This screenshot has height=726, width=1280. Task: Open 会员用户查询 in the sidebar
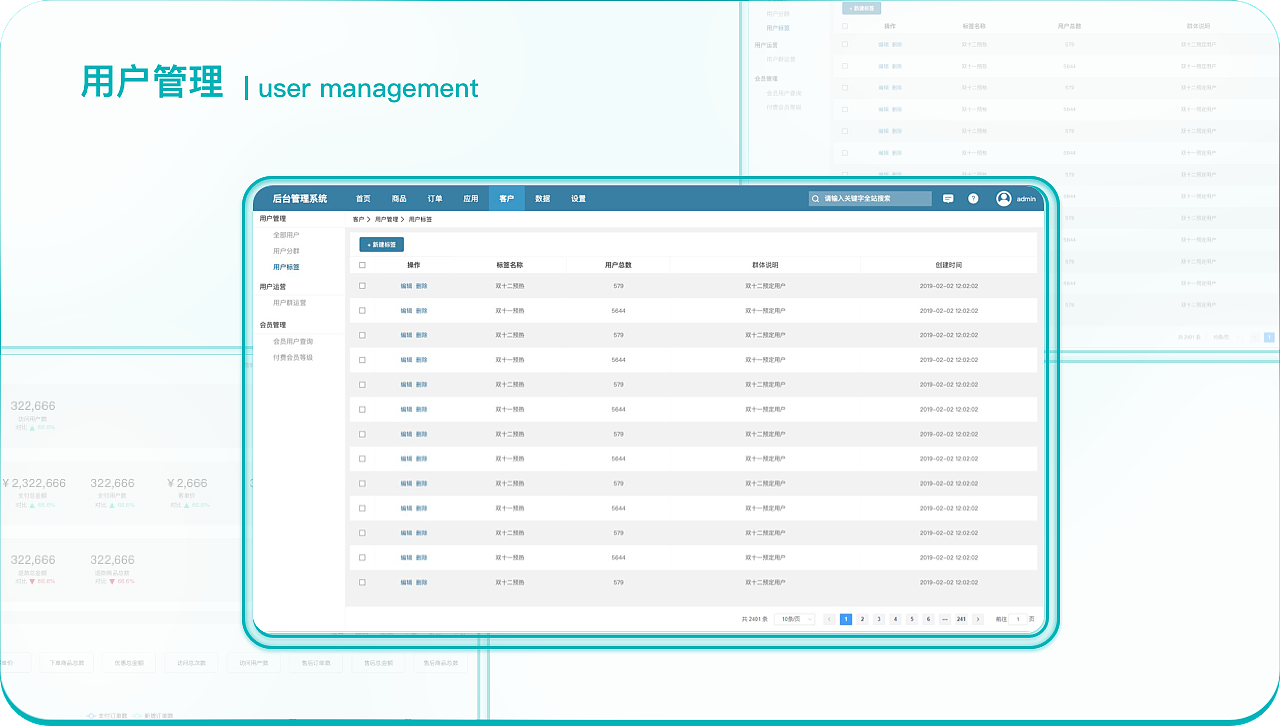(x=293, y=341)
